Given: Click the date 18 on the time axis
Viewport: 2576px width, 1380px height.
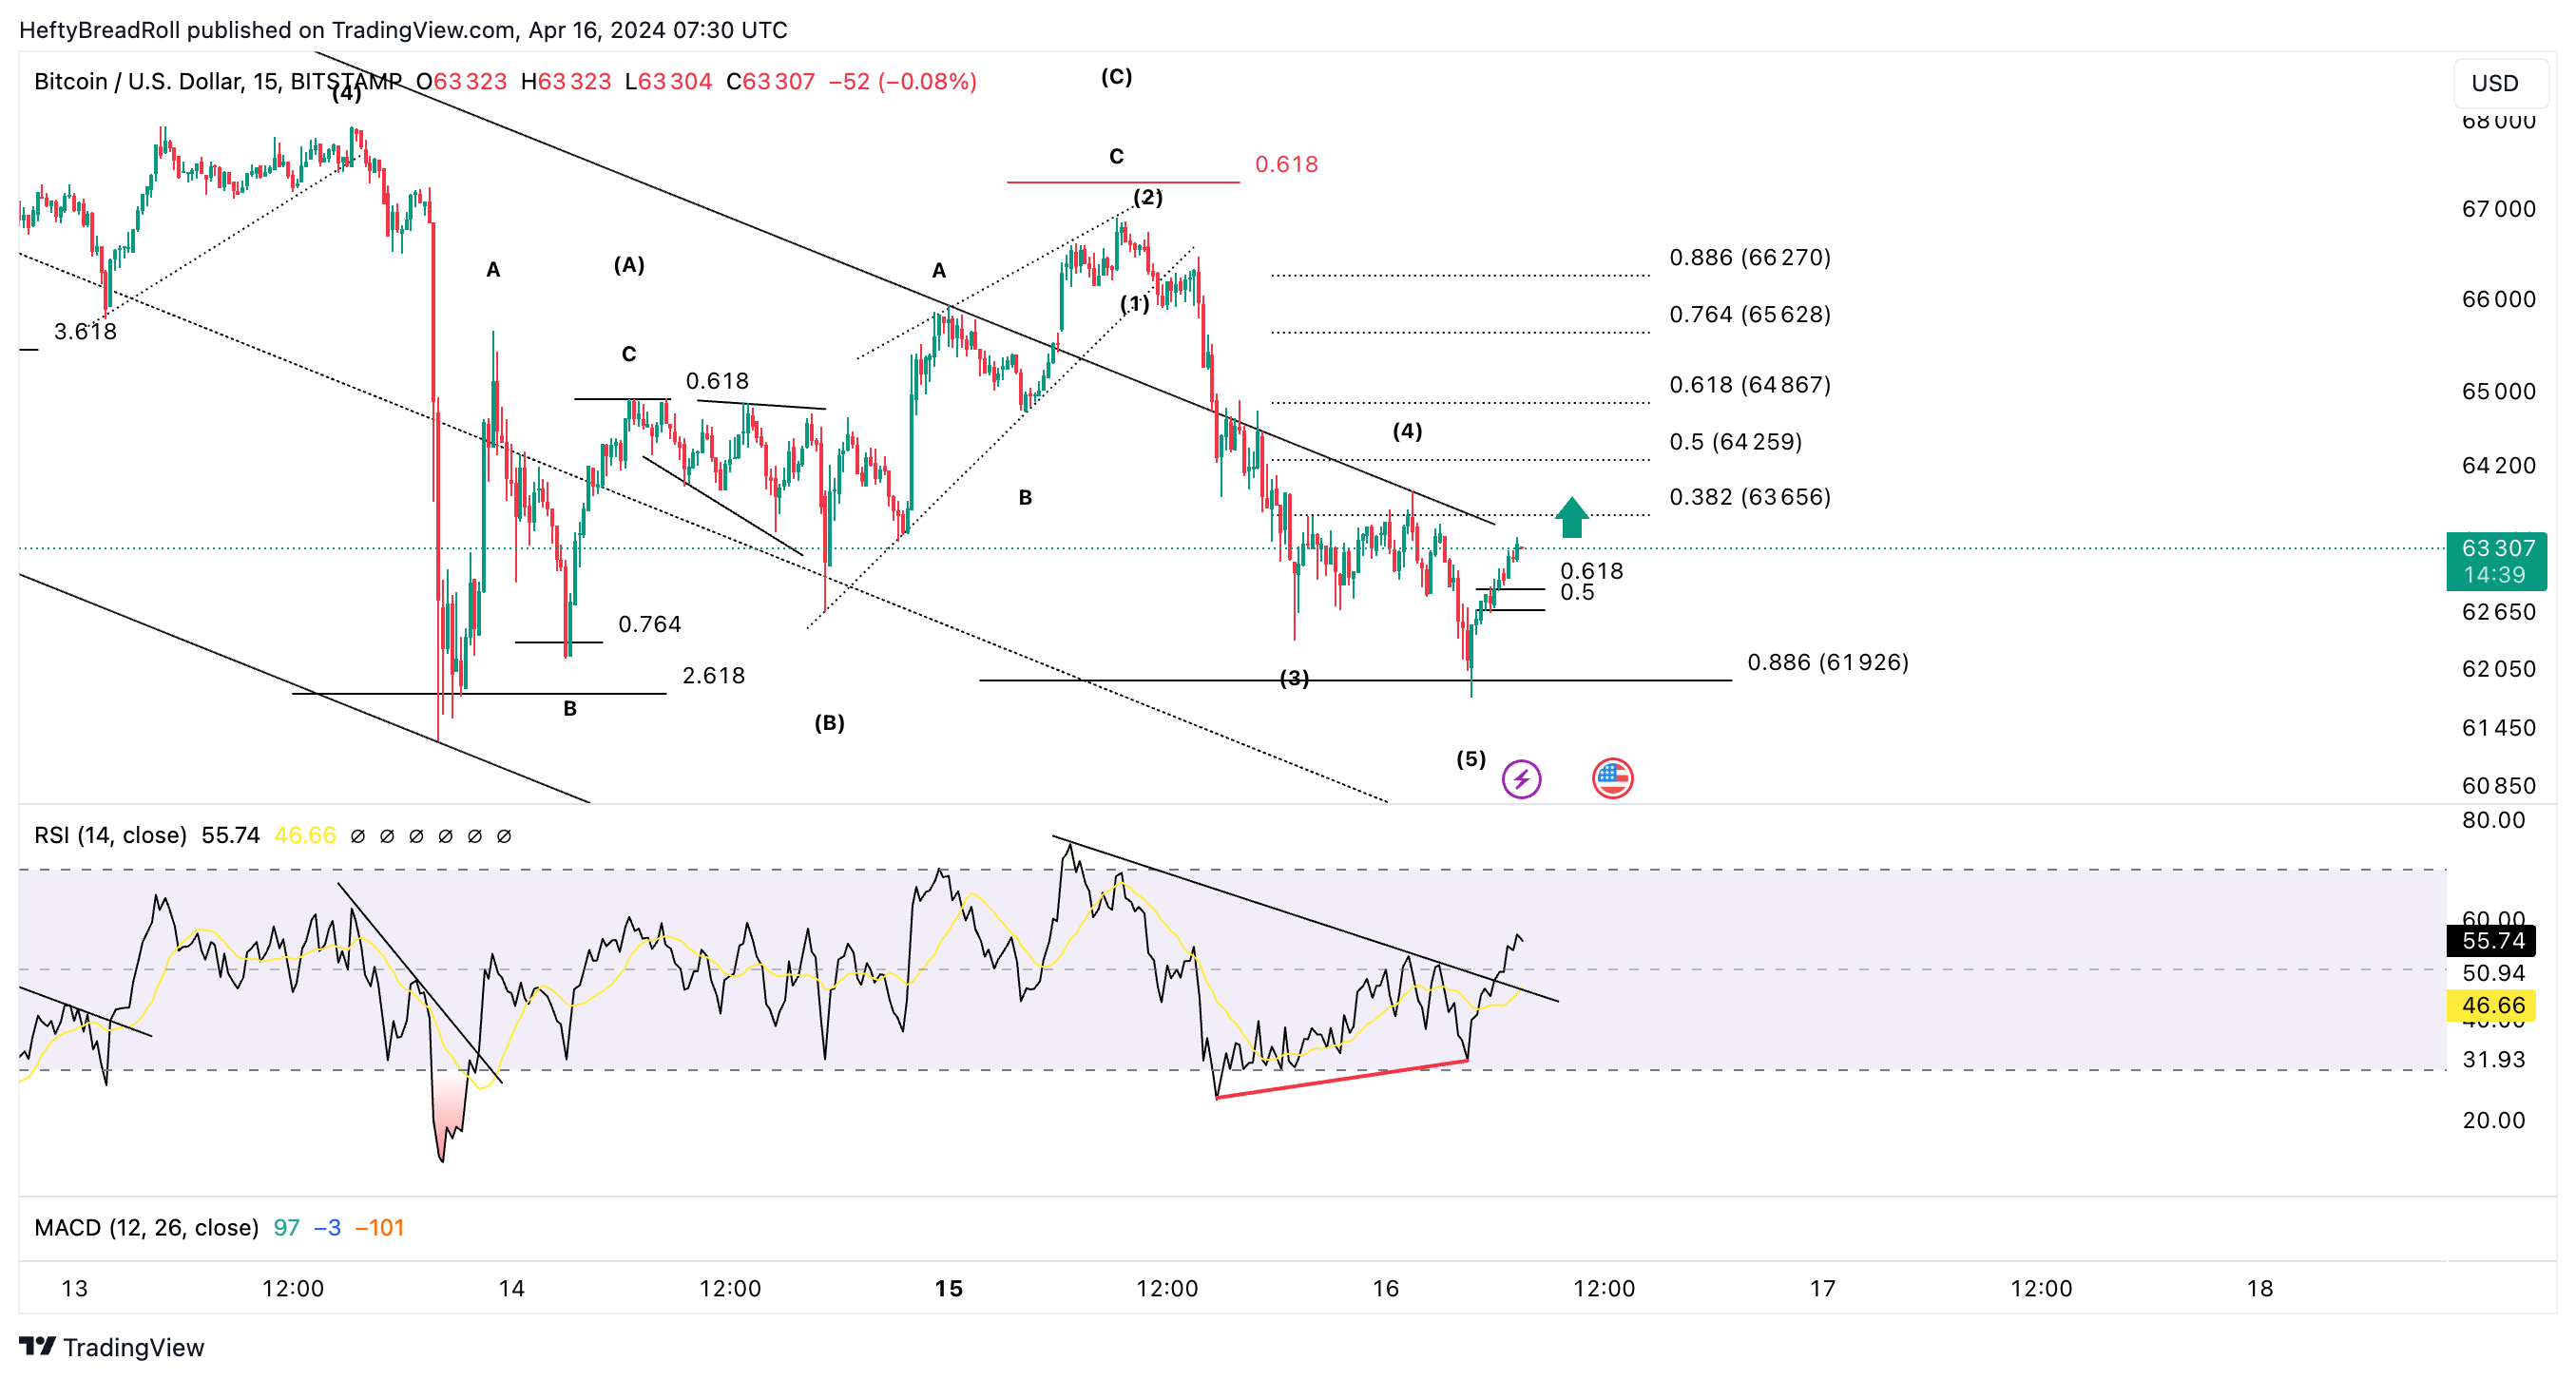Looking at the screenshot, I should tap(2260, 1288).
